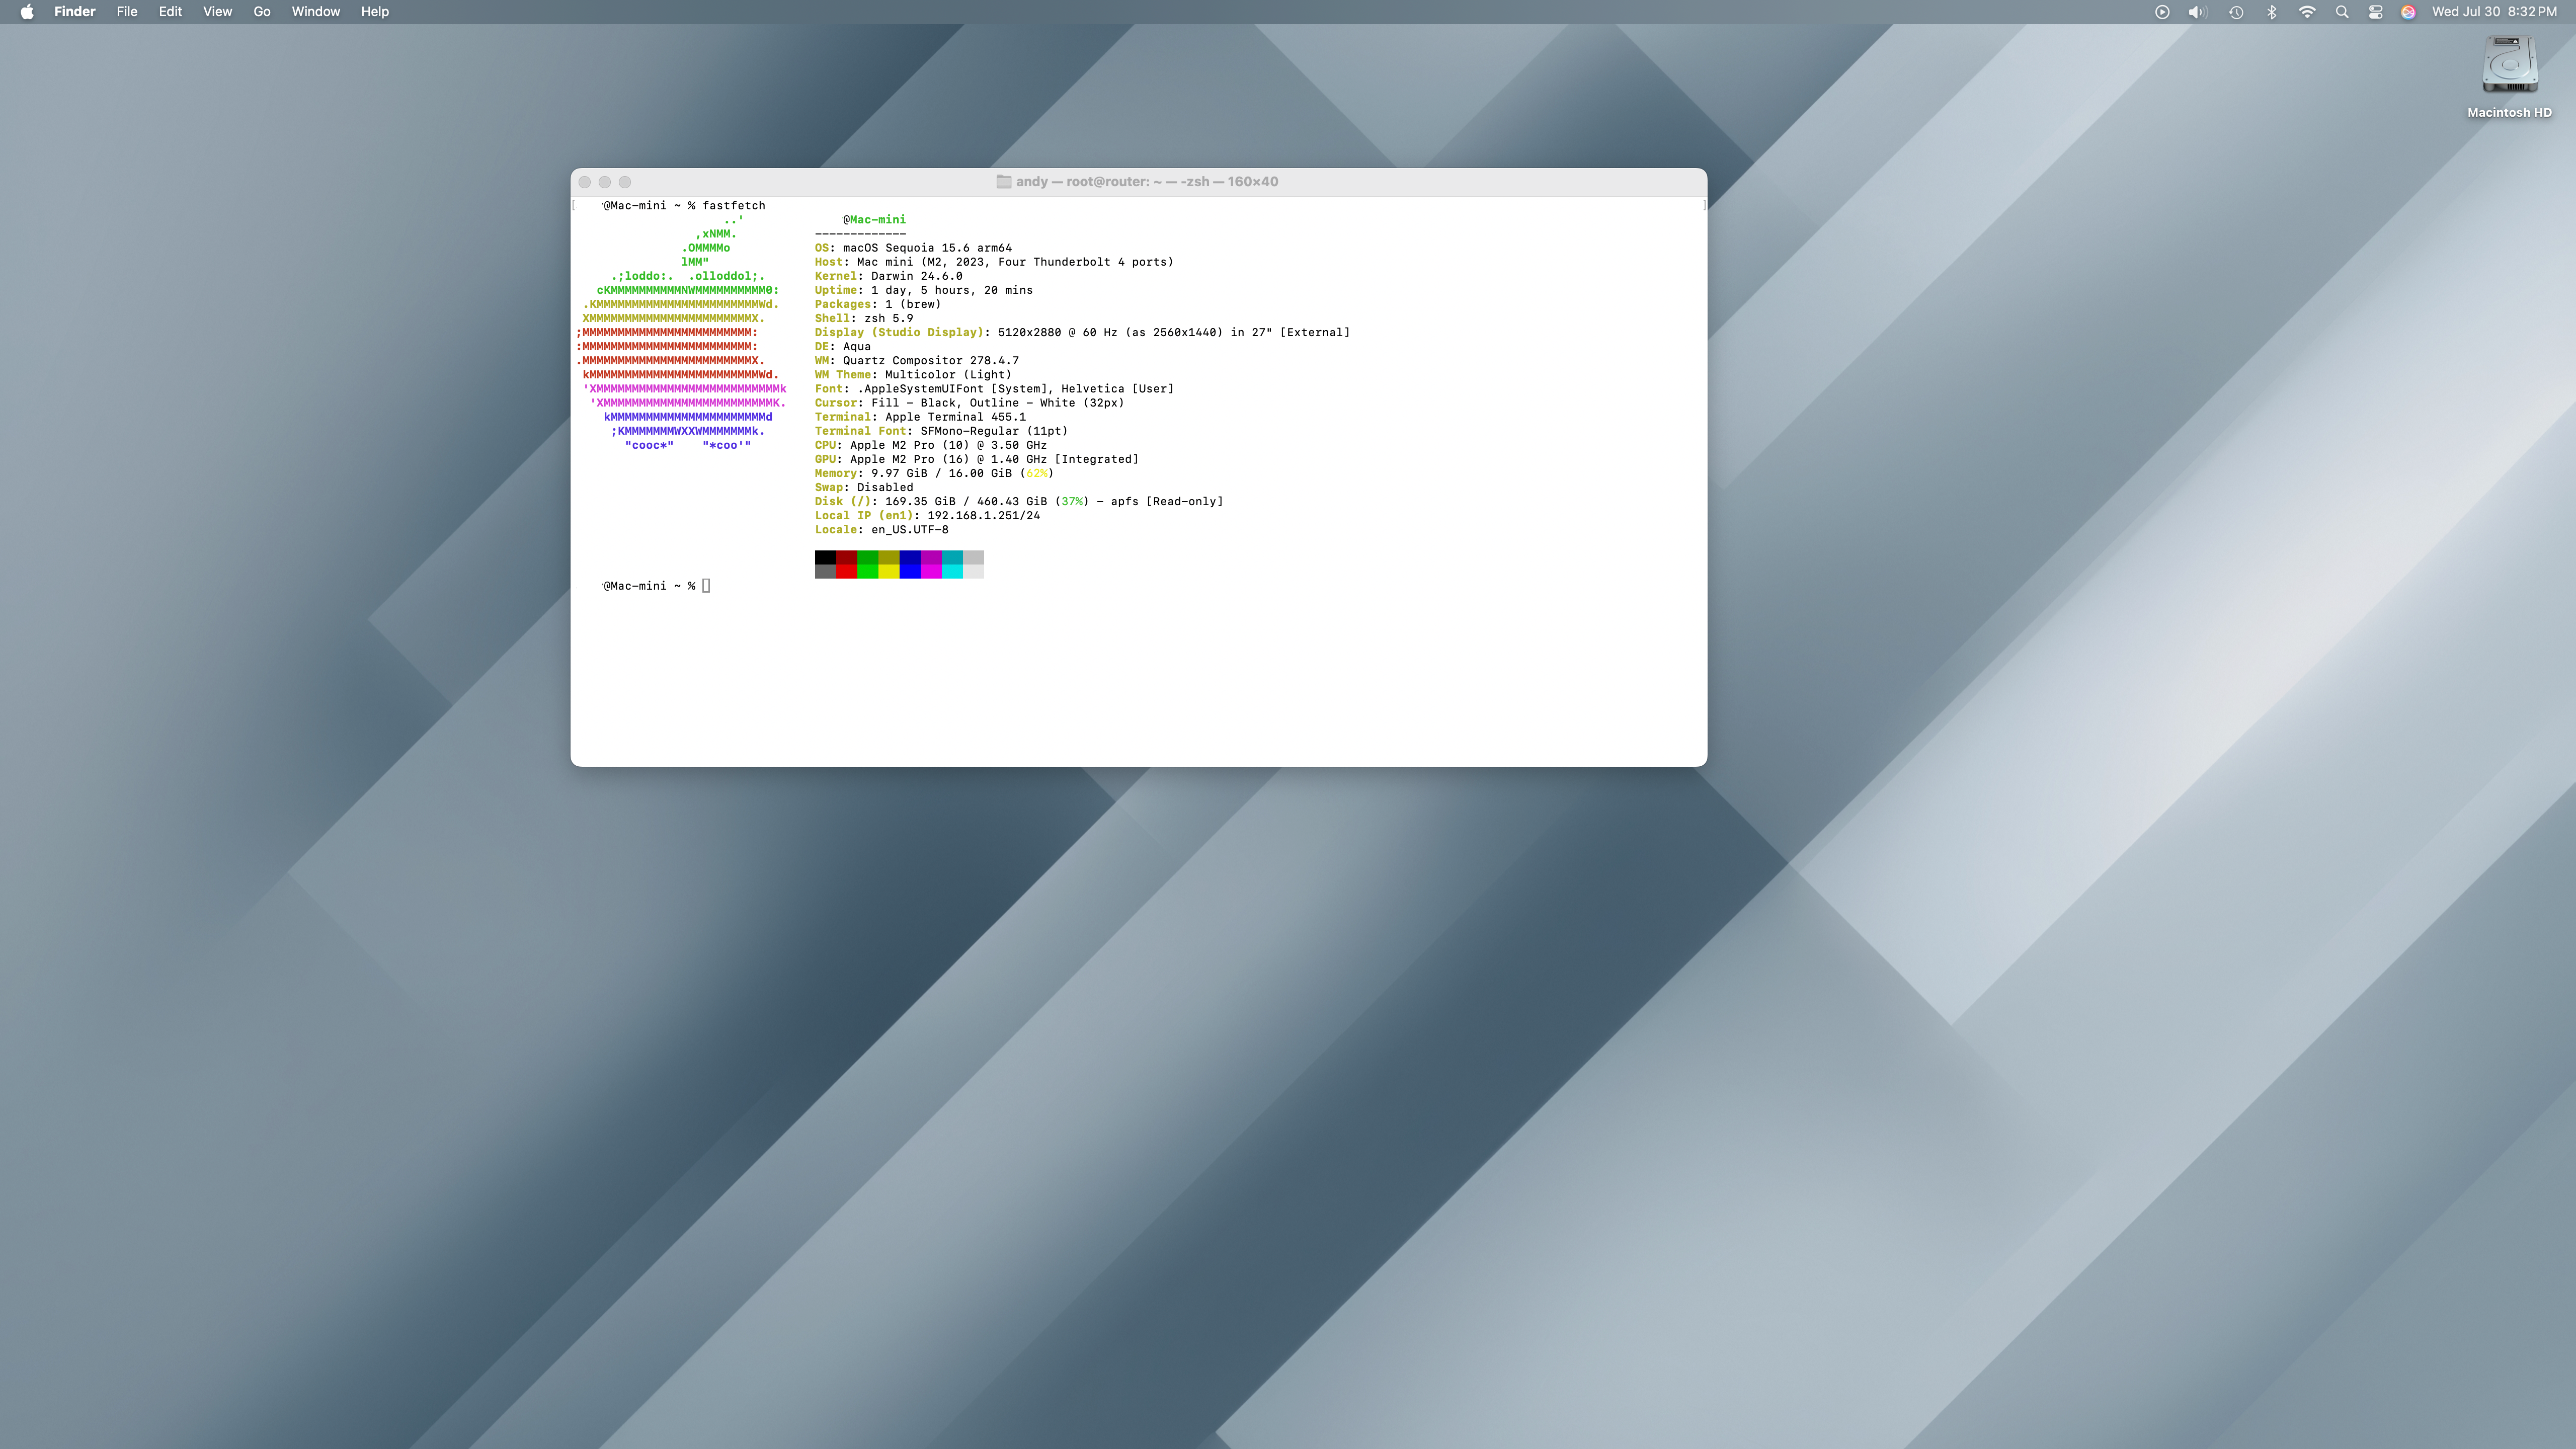Screen dimensions: 2576x1449
Task: Open the Bluetooth menu bar icon
Action: 2272,12
